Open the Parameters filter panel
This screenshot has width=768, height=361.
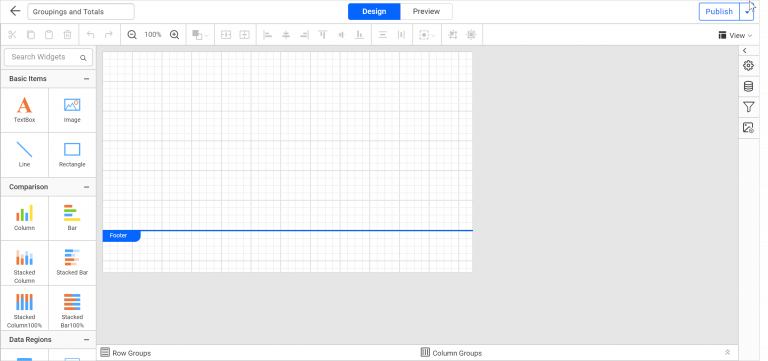748,107
